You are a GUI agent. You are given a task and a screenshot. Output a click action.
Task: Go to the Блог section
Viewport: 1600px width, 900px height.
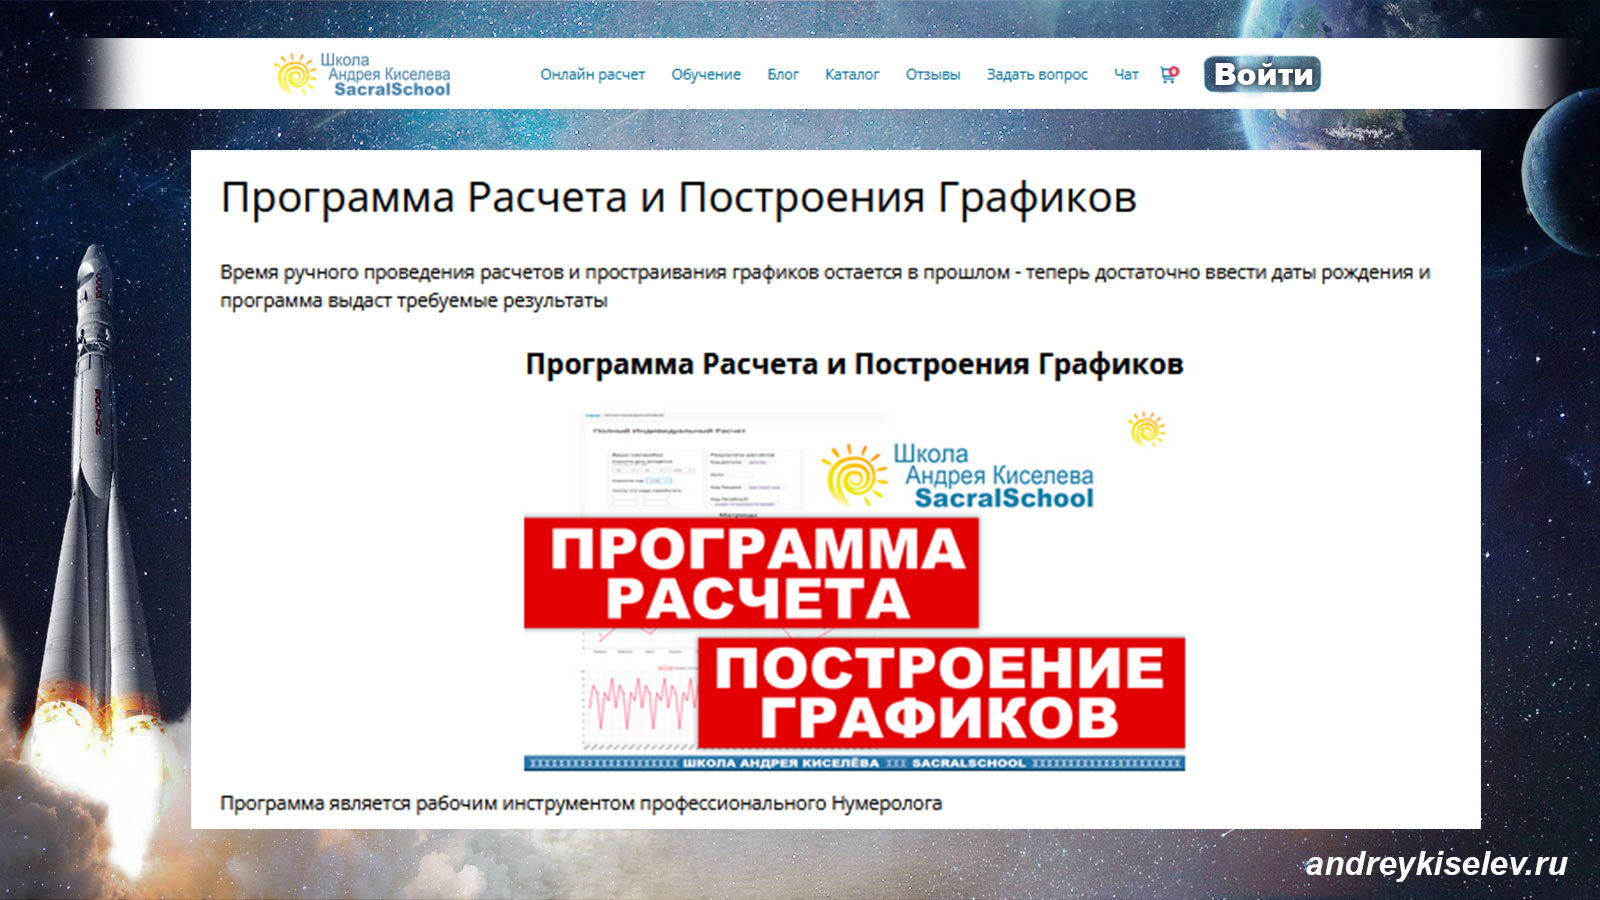783,74
